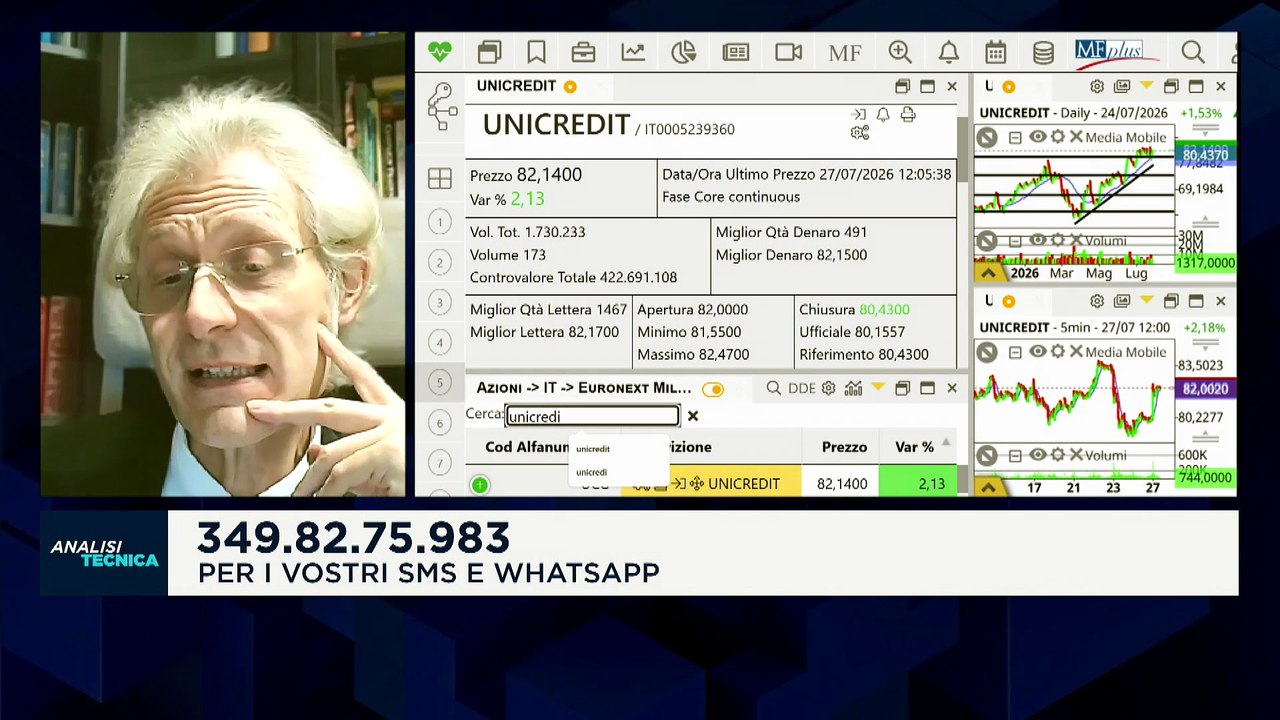Collapse Media Mobile indicator in 5min chart
The height and width of the screenshot is (720, 1280).
1015,353
